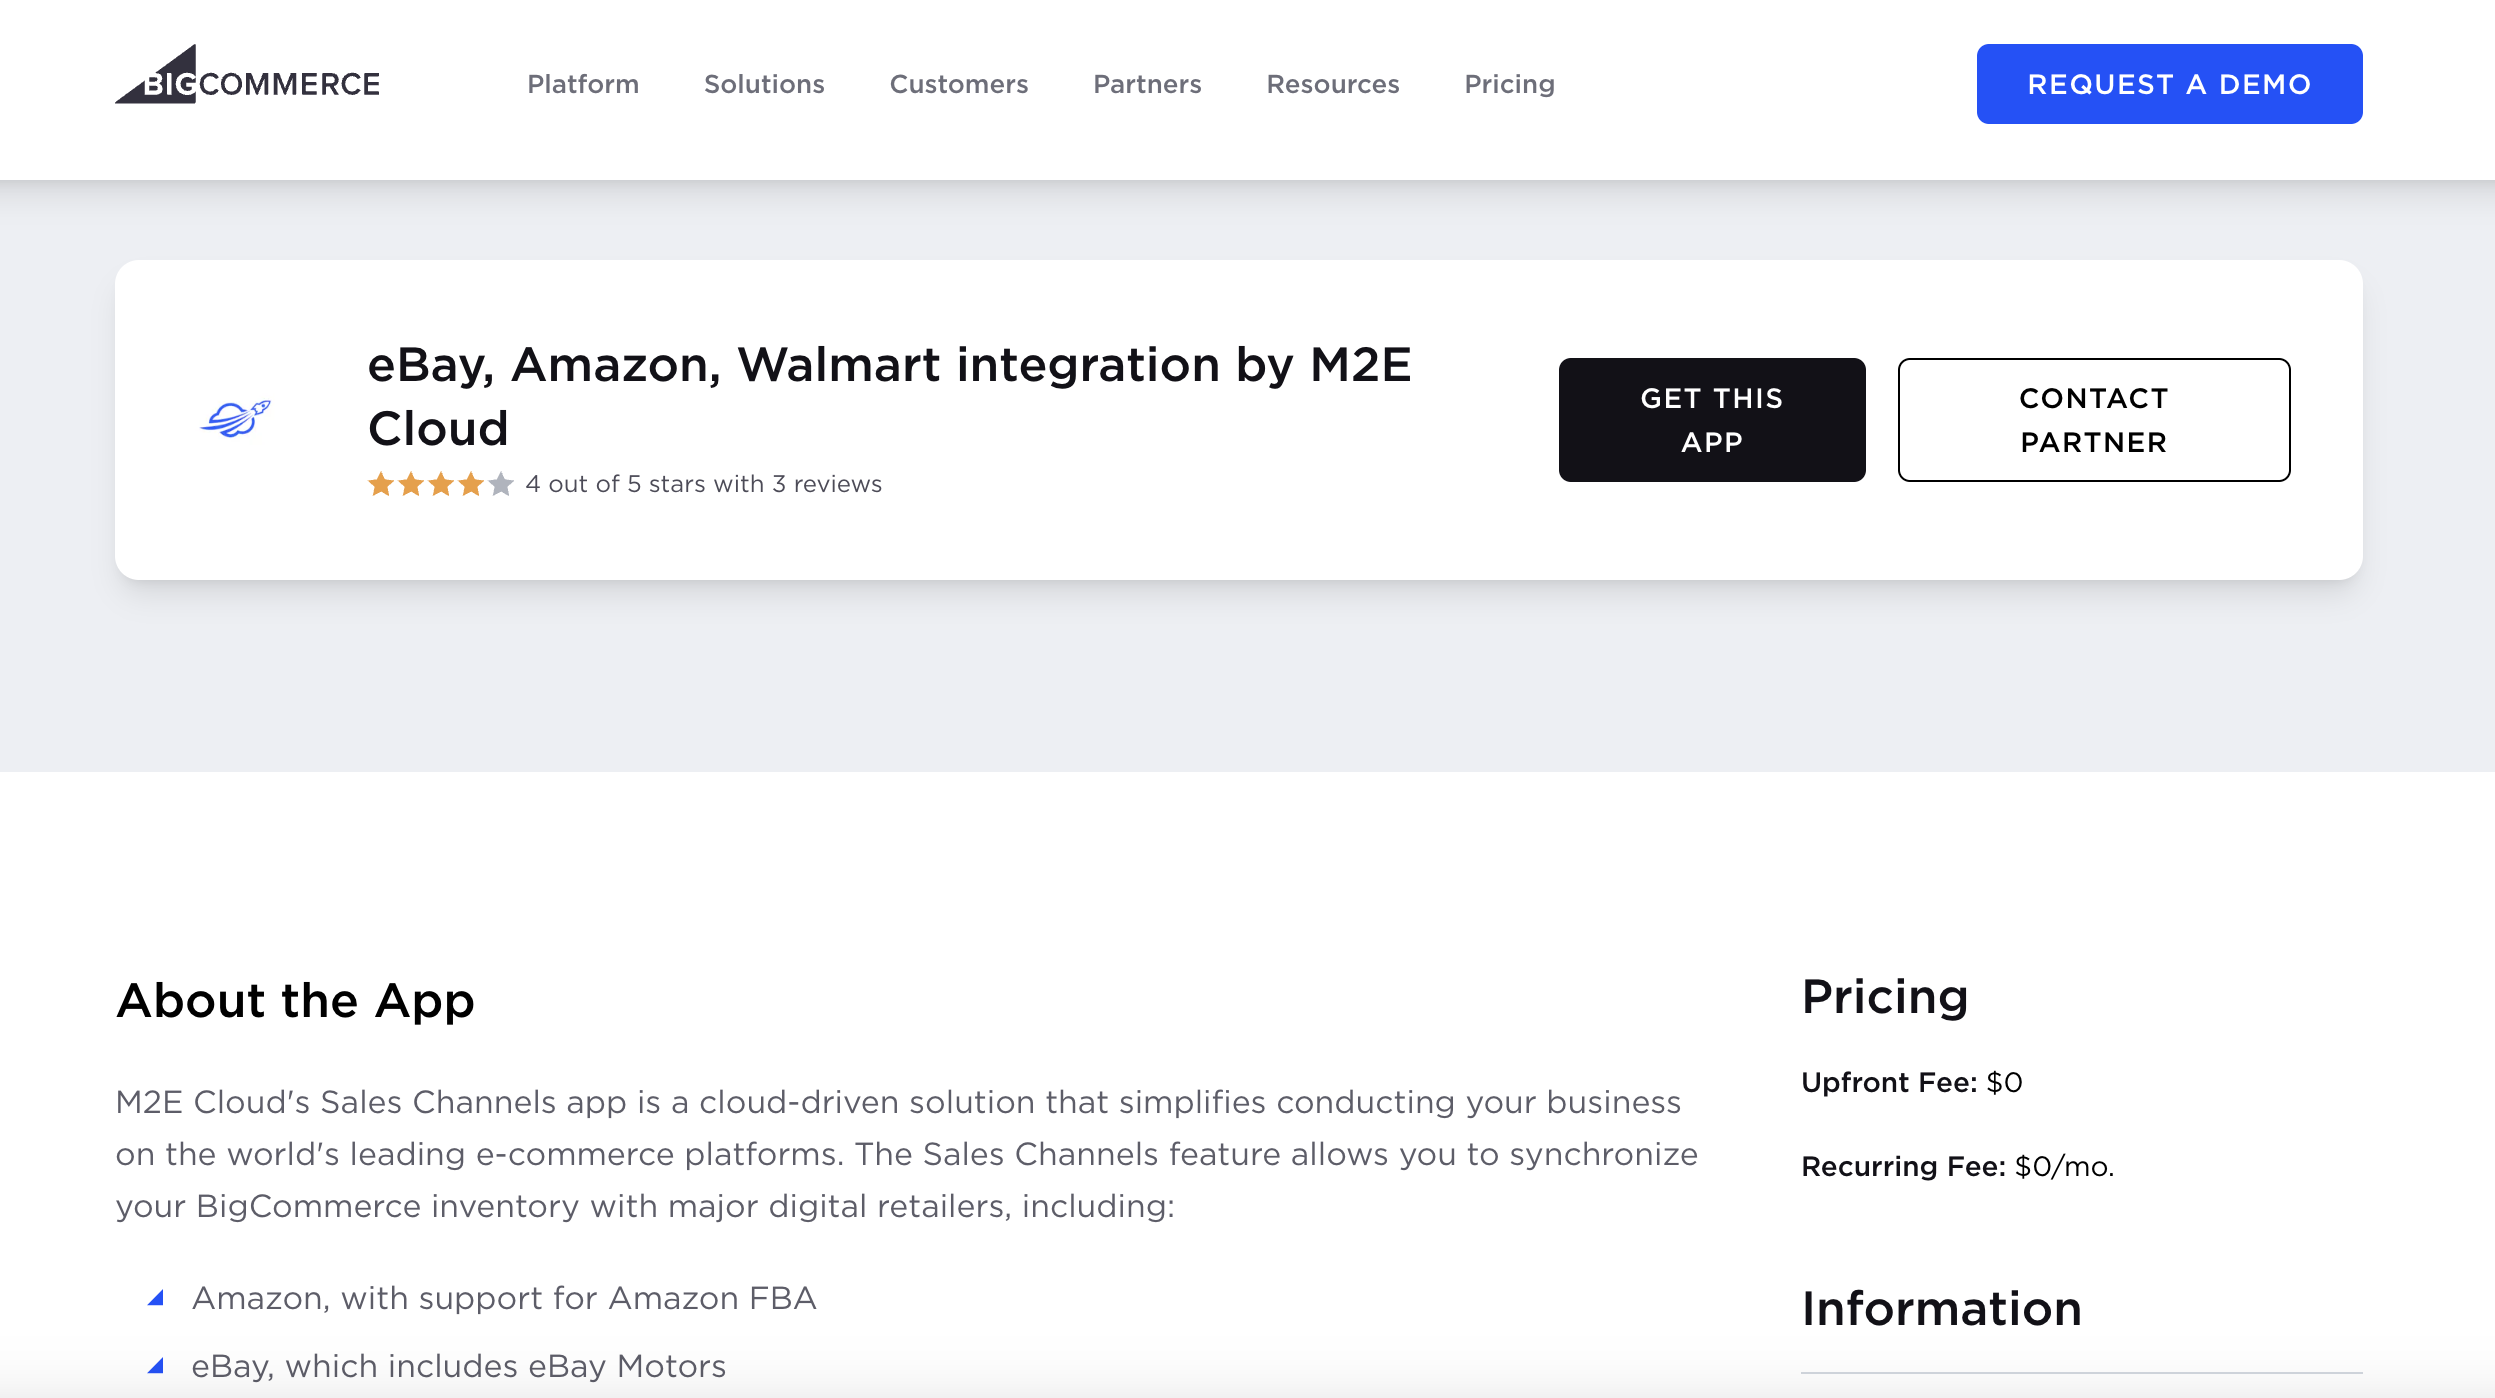The height and width of the screenshot is (1398, 2495).
Task: Click the grey fifth rating star
Action: point(501,485)
